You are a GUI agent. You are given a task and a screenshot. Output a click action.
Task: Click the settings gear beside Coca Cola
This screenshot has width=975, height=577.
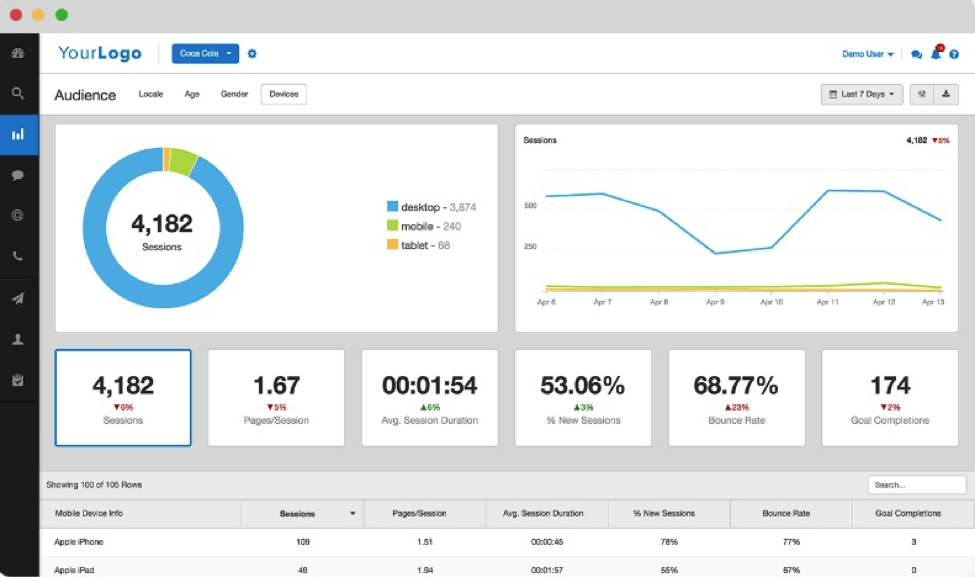[252, 53]
